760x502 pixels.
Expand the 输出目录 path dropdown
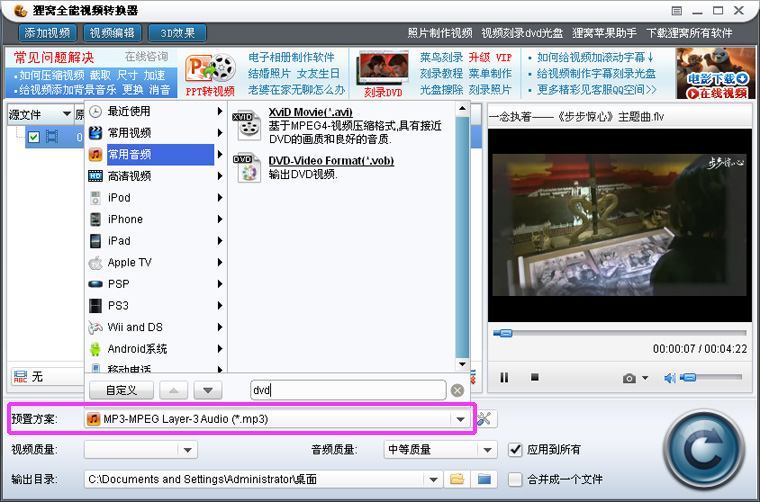point(433,480)
